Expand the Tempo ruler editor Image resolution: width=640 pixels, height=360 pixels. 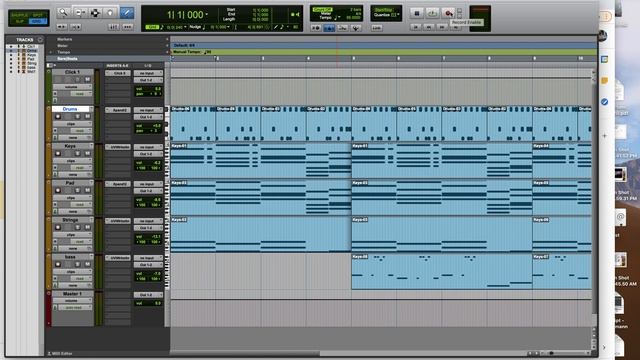pyautogui.click(x=51, y=52)
